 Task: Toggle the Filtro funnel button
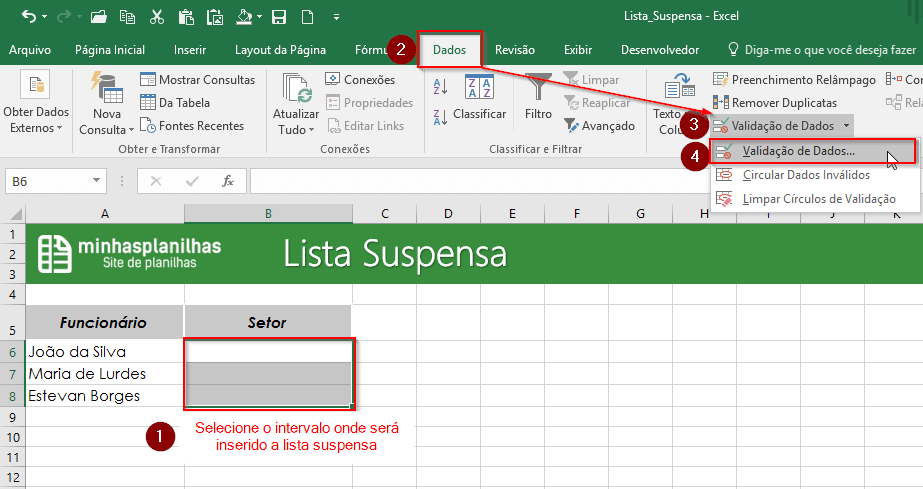click(x=538, y=97)
